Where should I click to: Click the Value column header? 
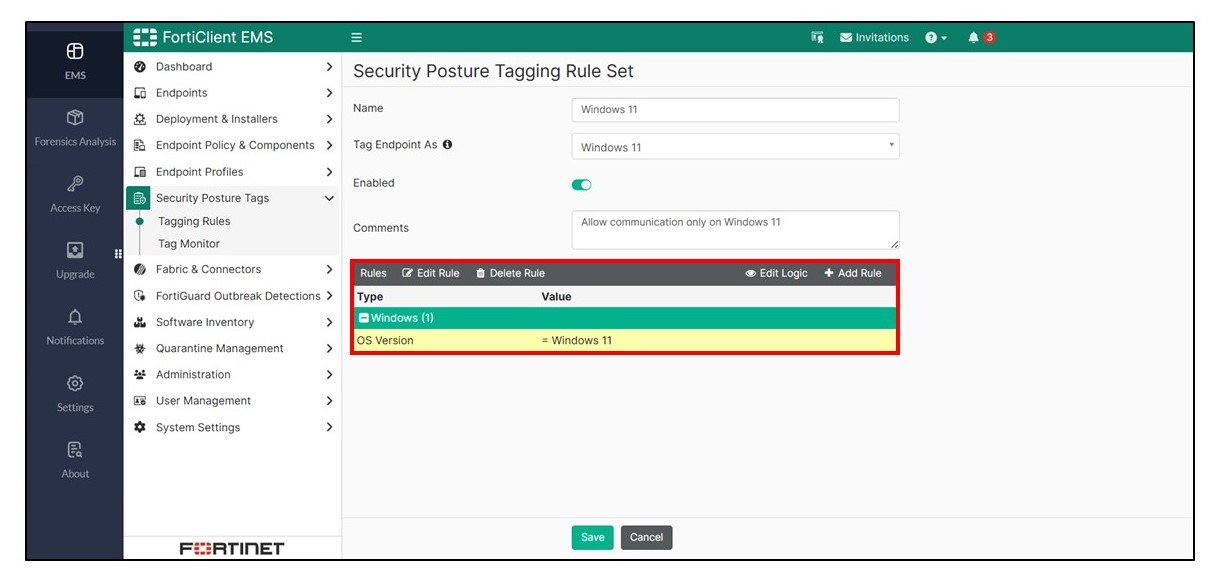(x=556, y=297)
